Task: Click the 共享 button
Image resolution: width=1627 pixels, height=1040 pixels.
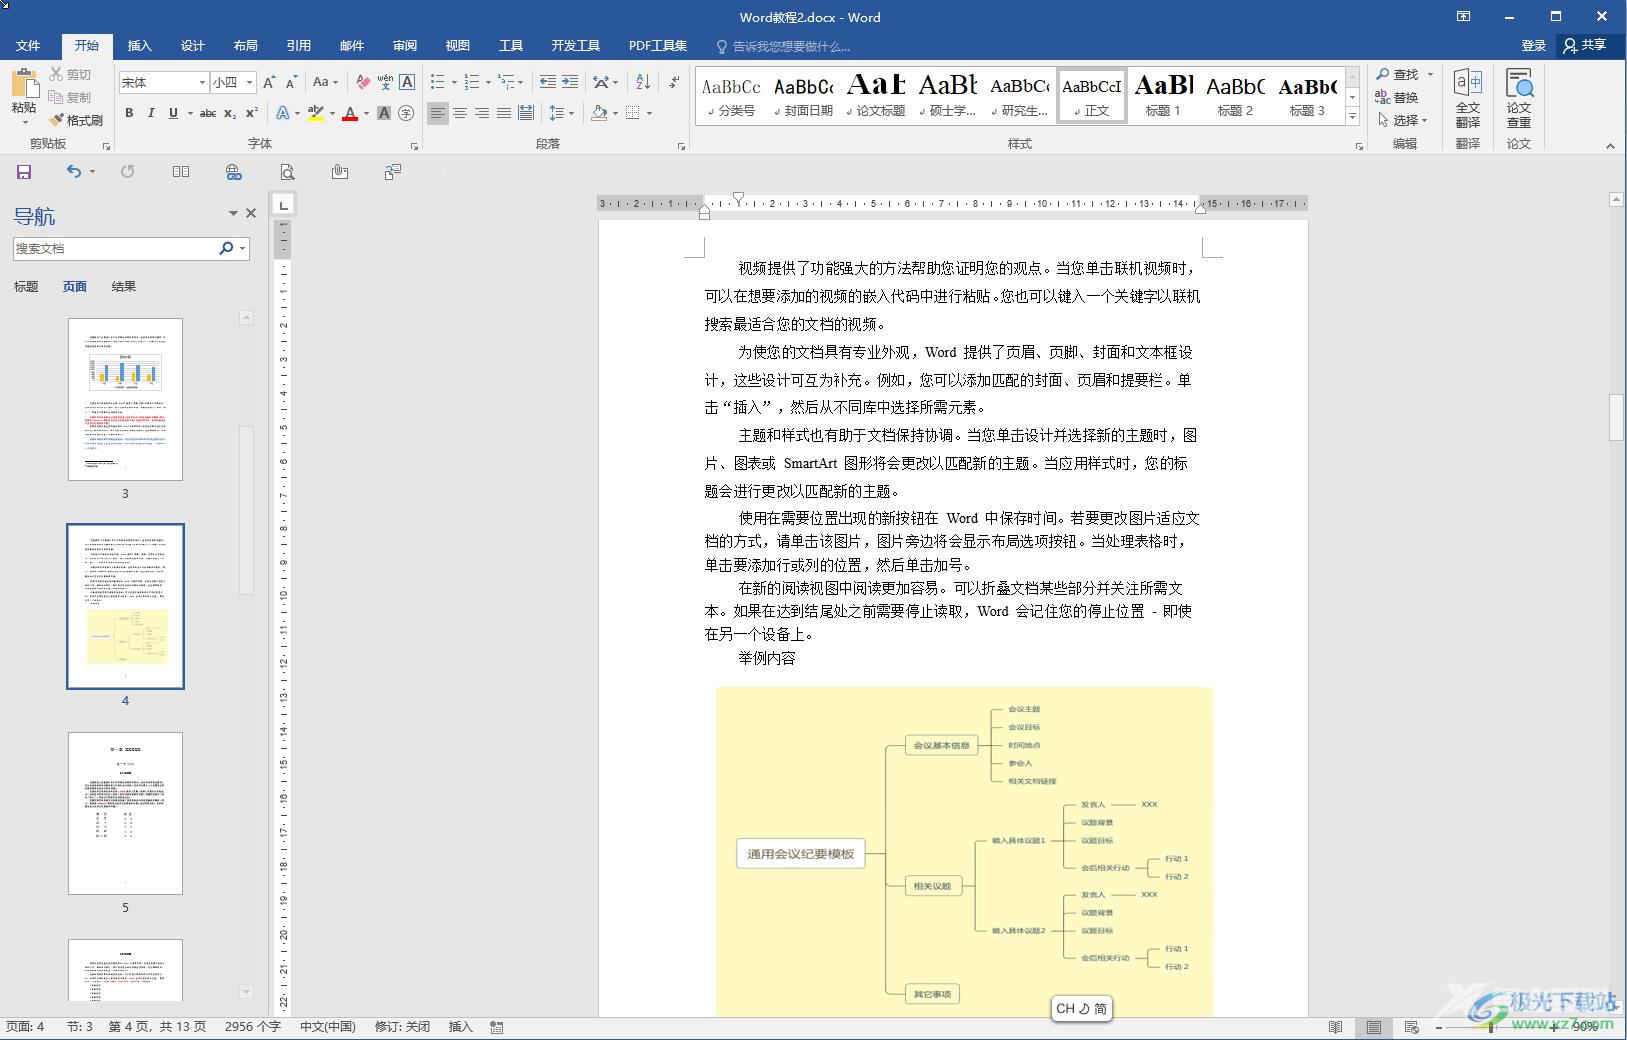Action: tap(1586, 46)
